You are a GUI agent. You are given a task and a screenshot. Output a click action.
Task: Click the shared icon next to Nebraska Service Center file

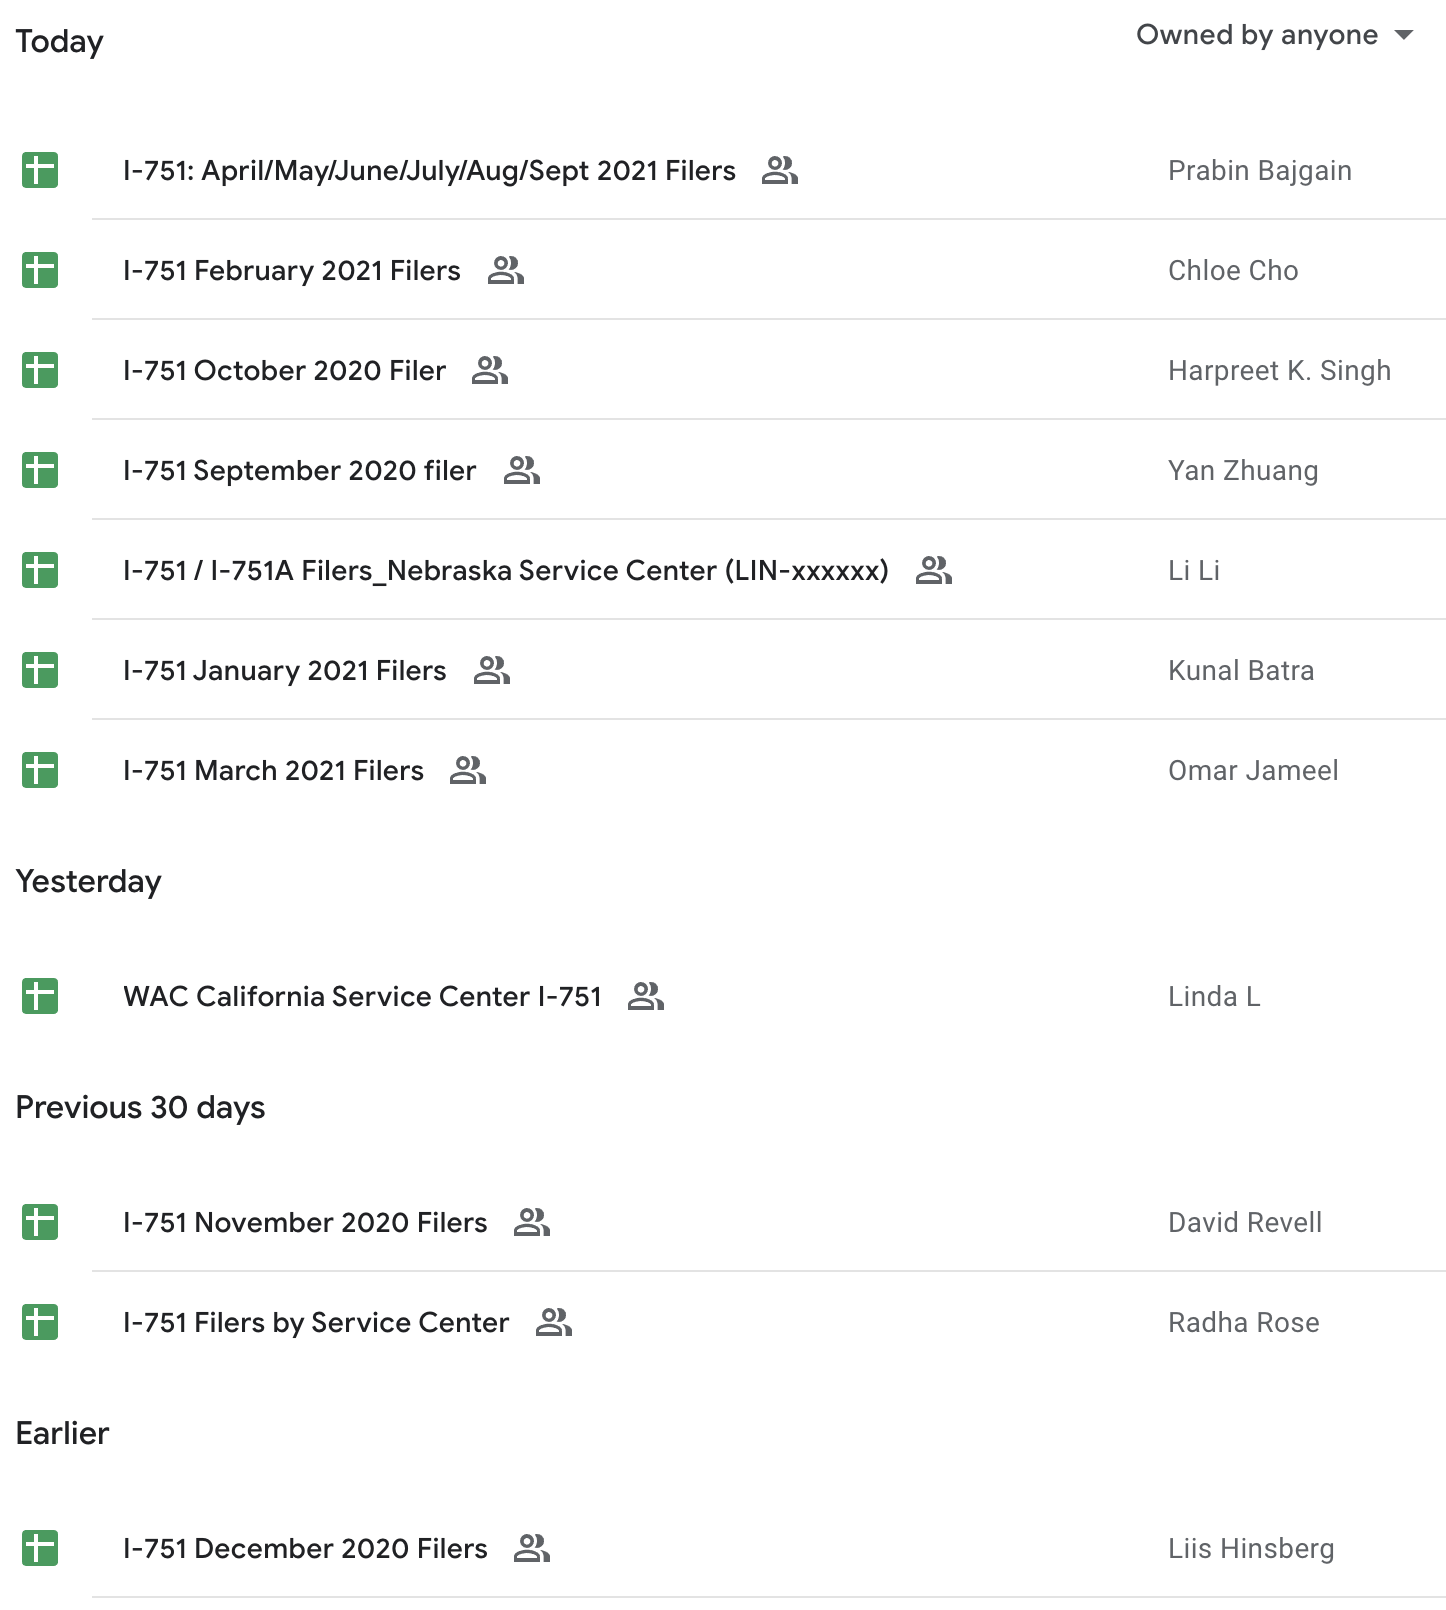(x=934, y=570)
